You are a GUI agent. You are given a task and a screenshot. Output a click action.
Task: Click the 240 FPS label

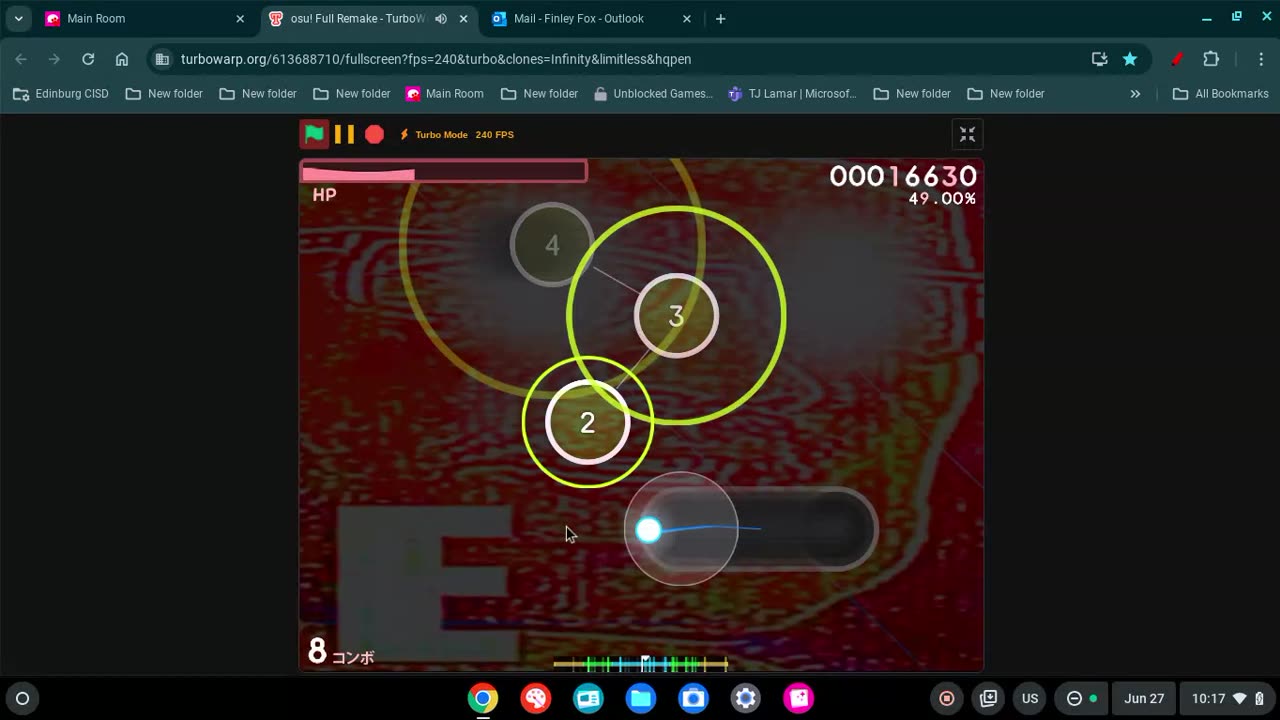coord(495,134)
